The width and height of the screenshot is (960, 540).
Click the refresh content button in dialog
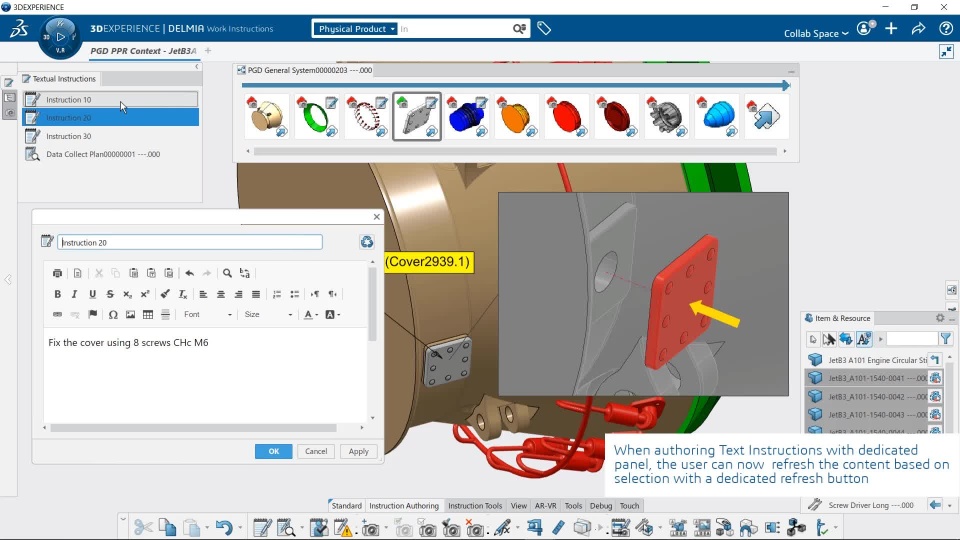coord(367,242)
